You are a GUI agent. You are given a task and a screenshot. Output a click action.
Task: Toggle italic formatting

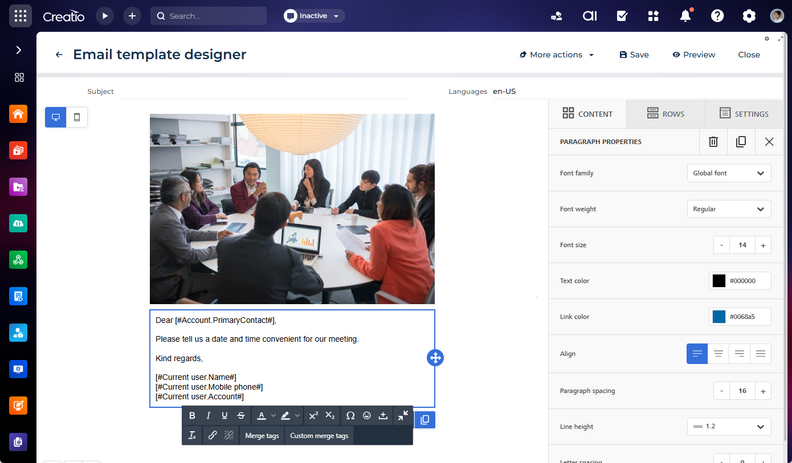coord(208,416)
